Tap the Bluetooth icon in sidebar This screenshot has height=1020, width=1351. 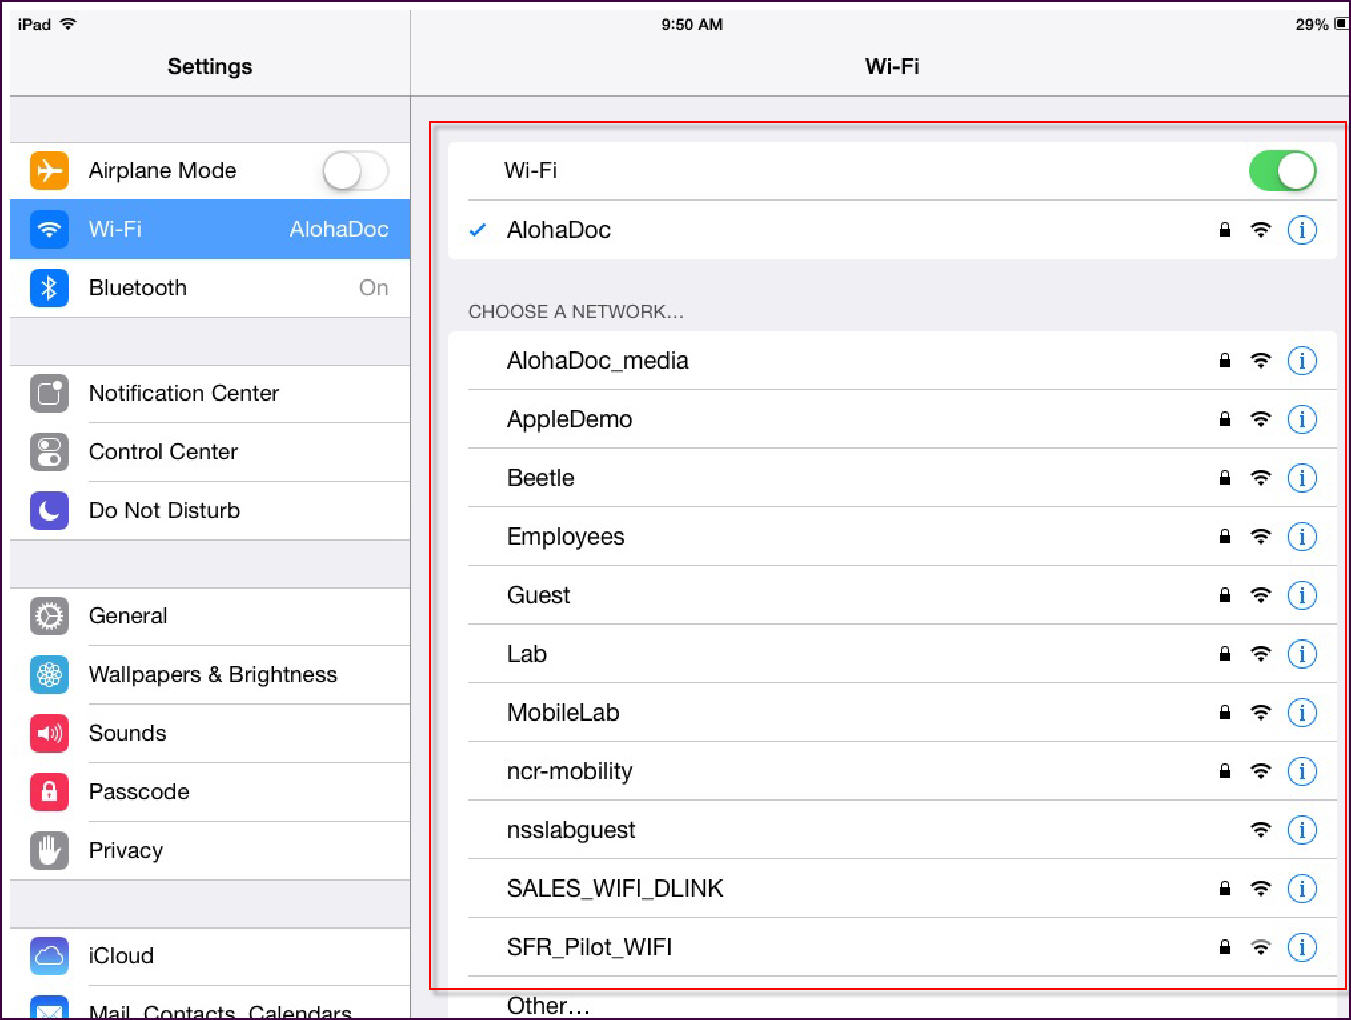tap(49, 288)
